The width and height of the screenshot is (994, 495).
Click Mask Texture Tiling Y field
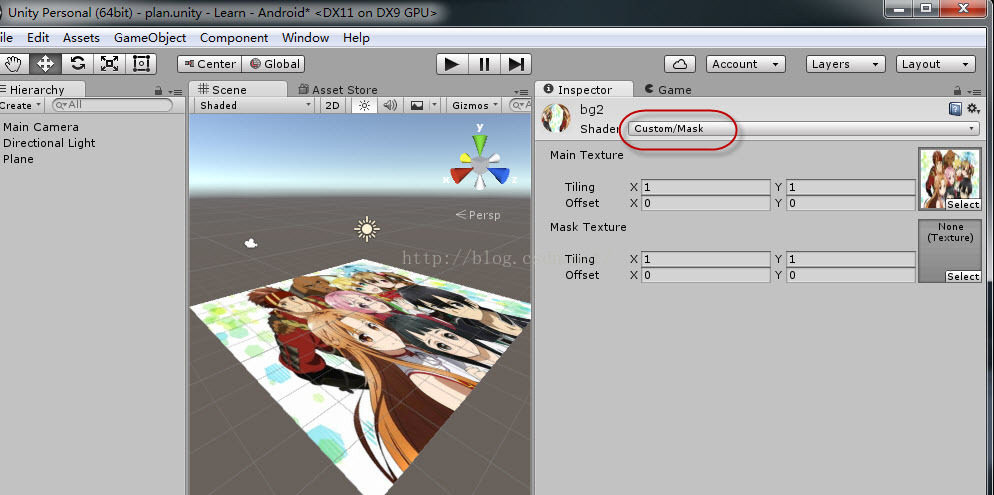coord(851,259)
